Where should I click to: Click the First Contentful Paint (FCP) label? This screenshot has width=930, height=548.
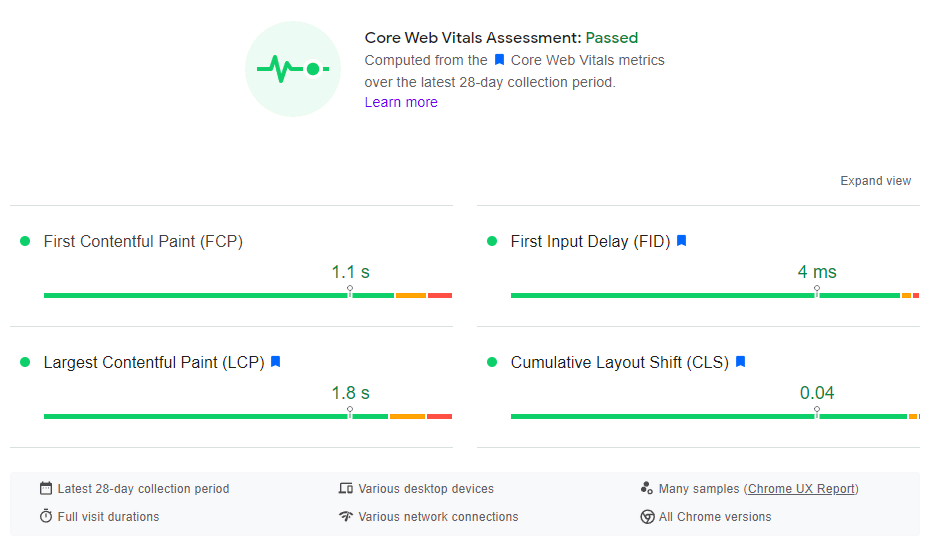click(x=143, y=241)
